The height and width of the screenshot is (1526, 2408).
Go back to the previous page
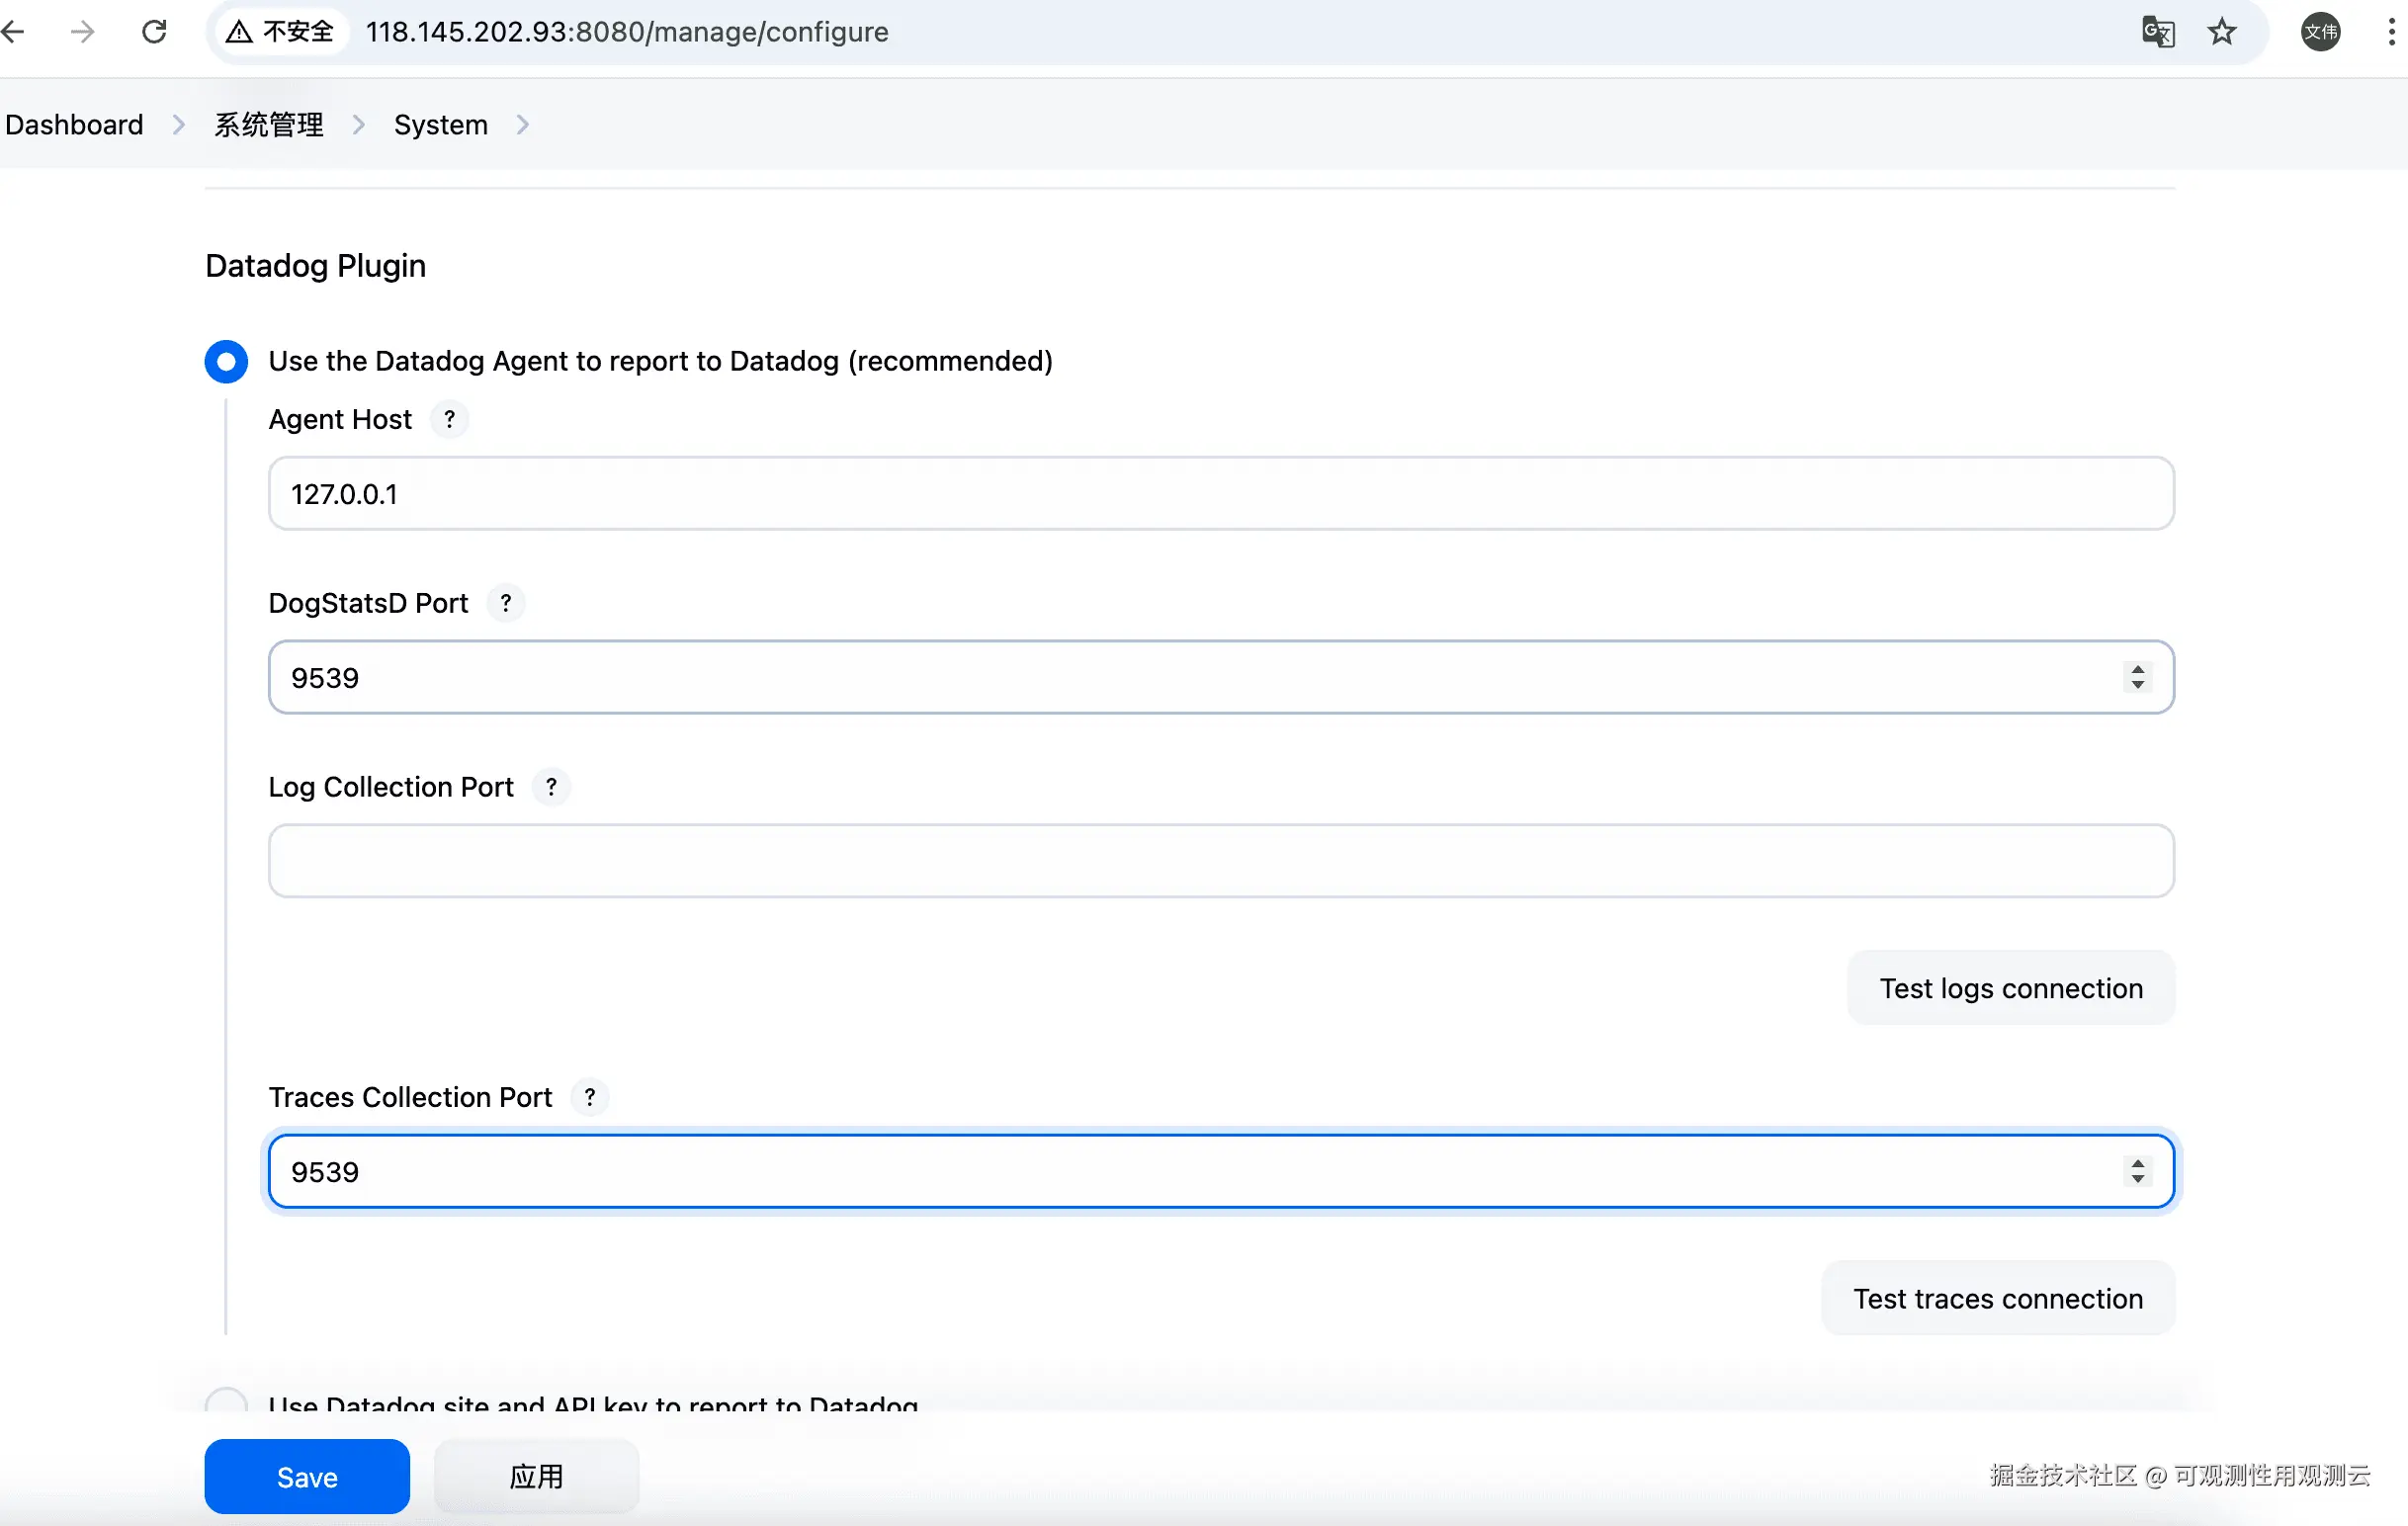13,32
